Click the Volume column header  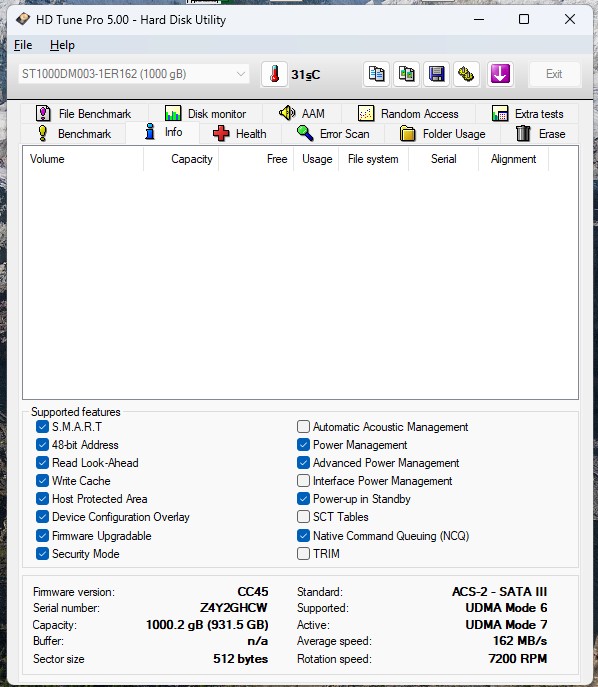click(x=83, y=159)
